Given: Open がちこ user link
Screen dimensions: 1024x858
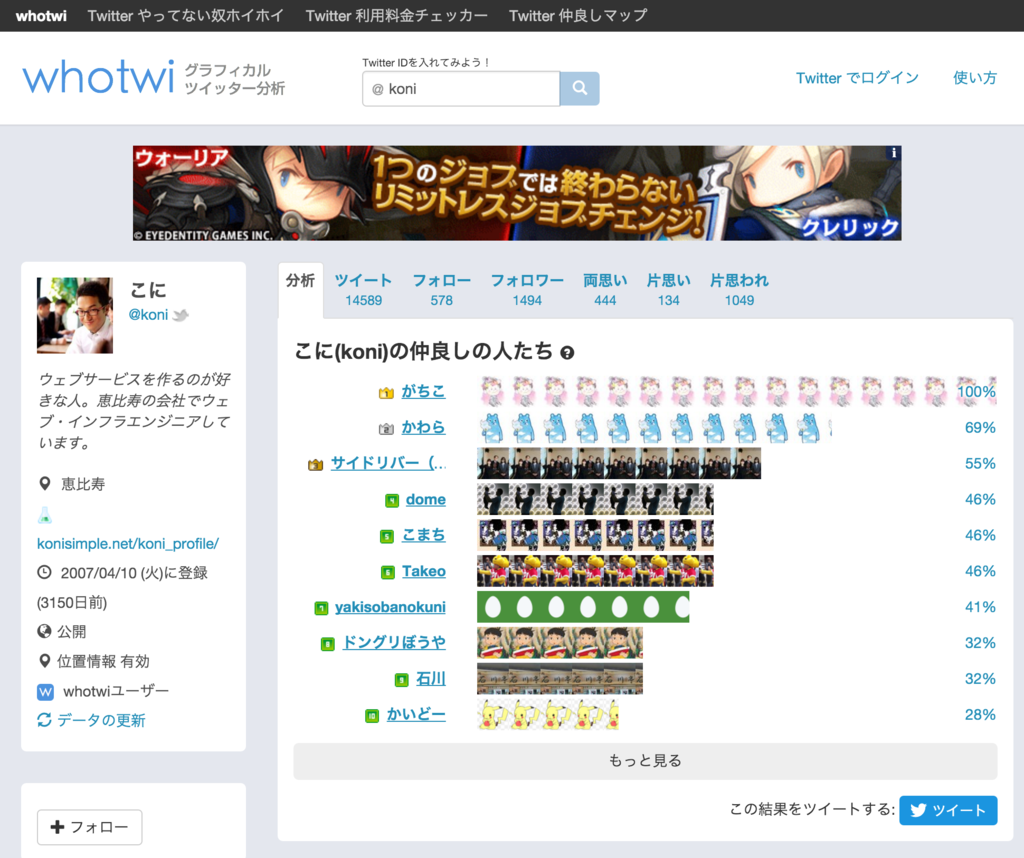Looking at the screenshot, I should (x=423, y=391).
